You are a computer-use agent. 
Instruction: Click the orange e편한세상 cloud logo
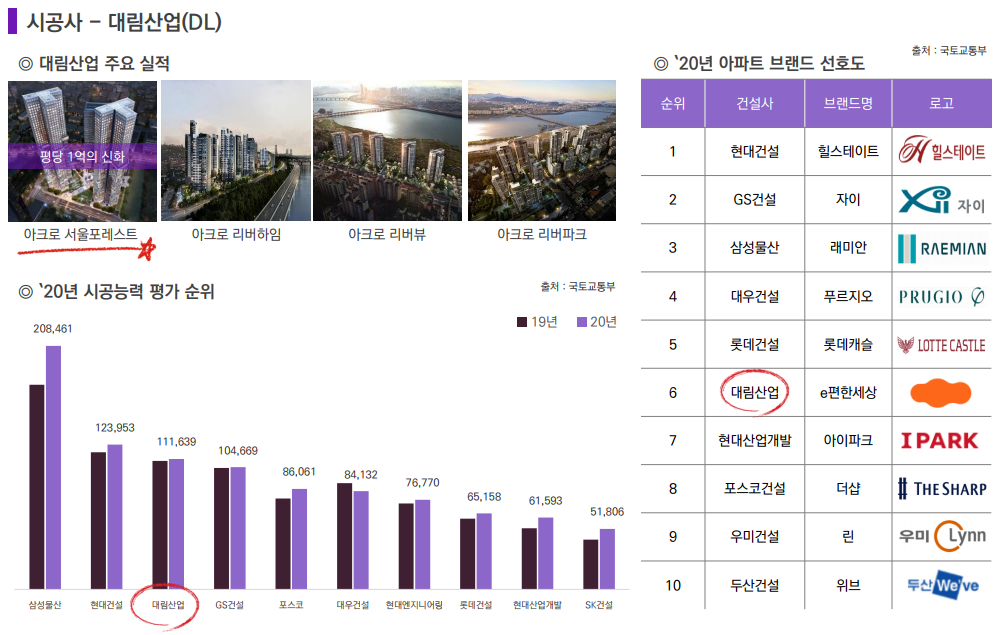click(x=941, y=393)
